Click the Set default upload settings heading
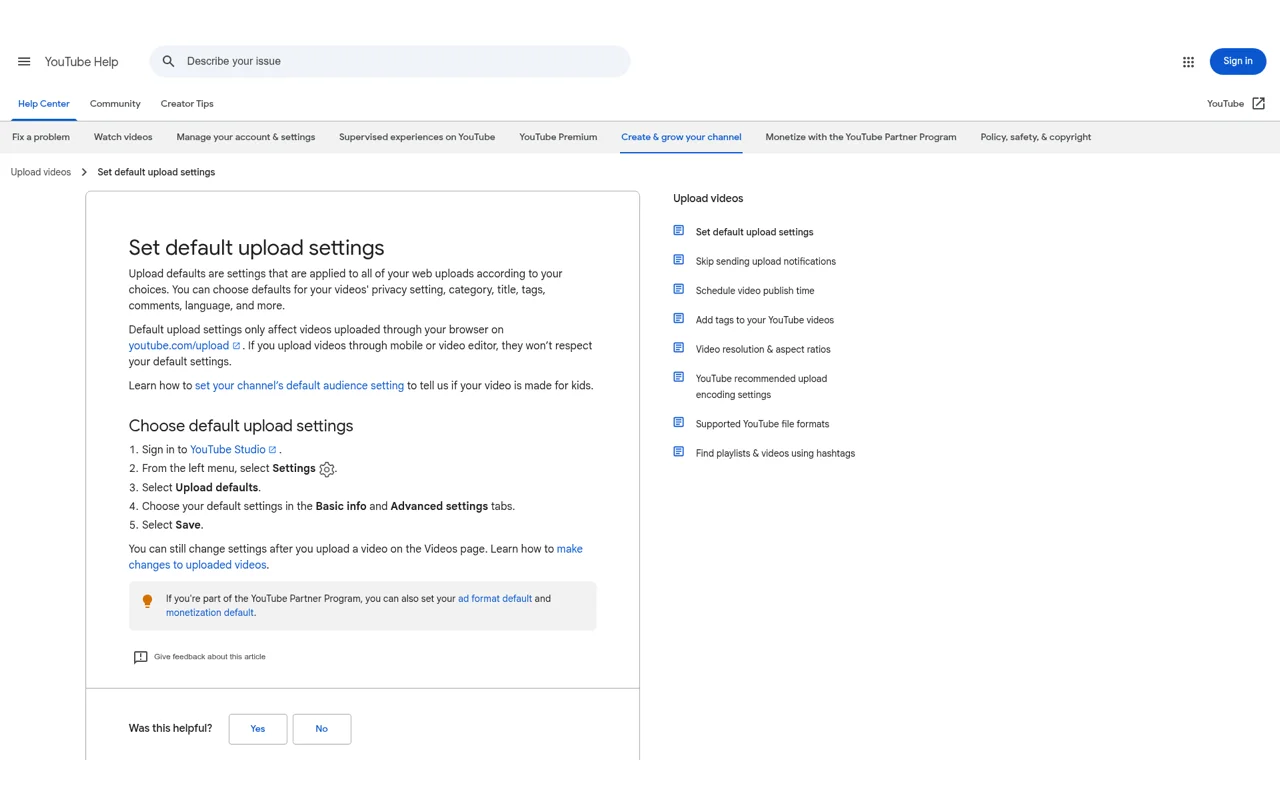Image resolution: width=1280 pixels, height=800 pixels. 256,248
